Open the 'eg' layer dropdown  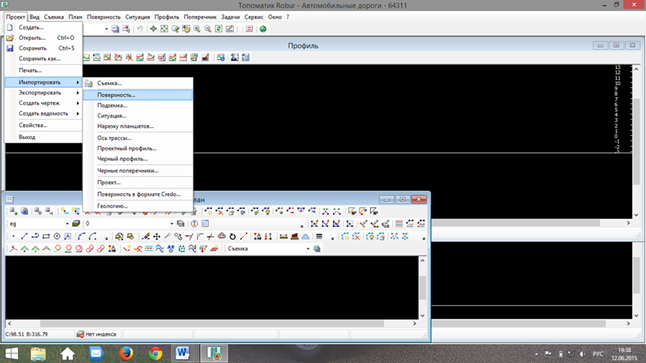(67, 224)
